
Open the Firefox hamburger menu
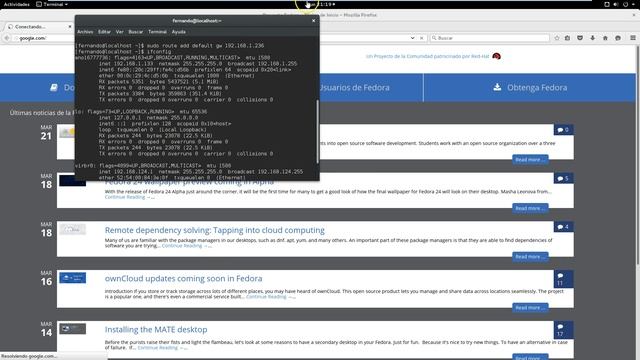tap(633, 38)
